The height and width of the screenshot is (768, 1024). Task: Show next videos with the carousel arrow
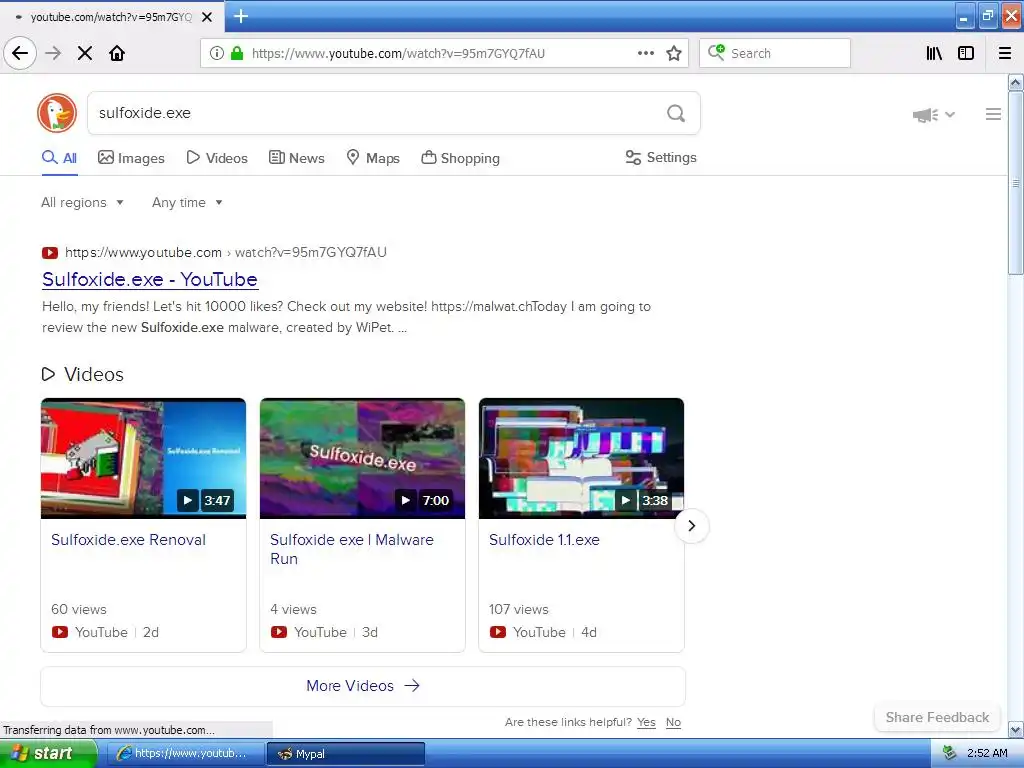pos(692,526)
